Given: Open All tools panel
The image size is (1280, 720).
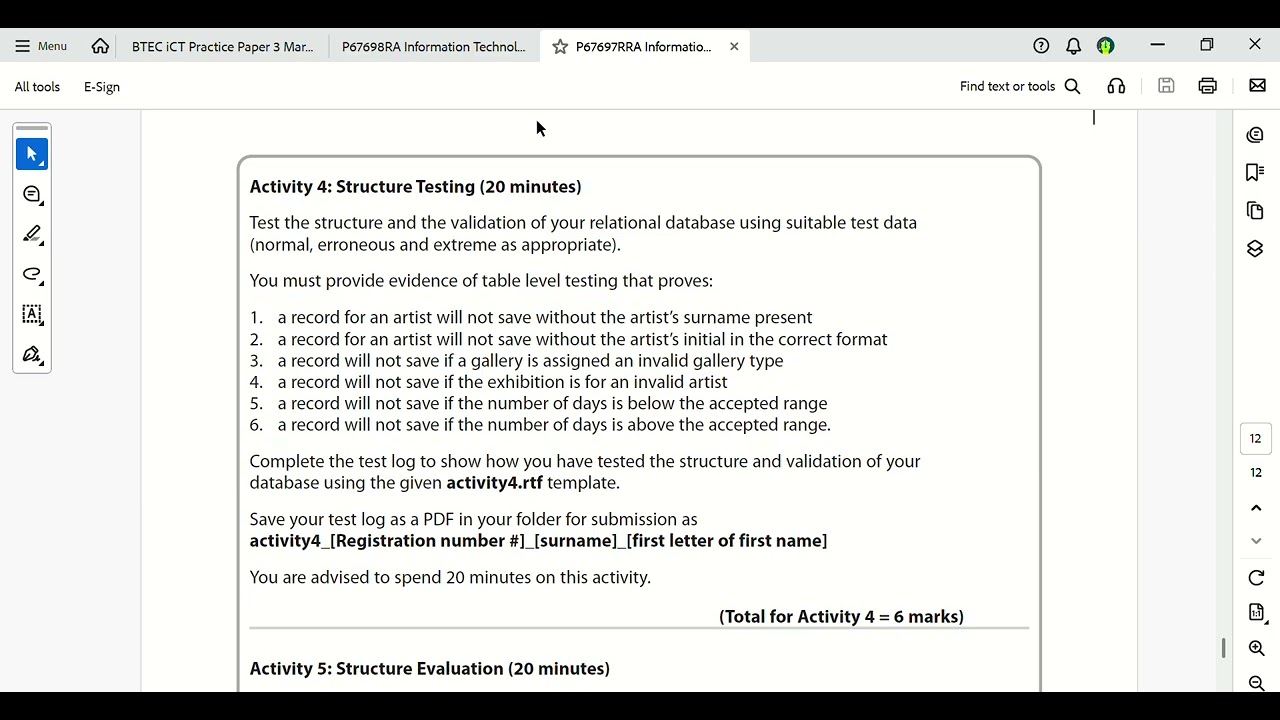Looking at the screenshot, I should click(x=37, y=87).
